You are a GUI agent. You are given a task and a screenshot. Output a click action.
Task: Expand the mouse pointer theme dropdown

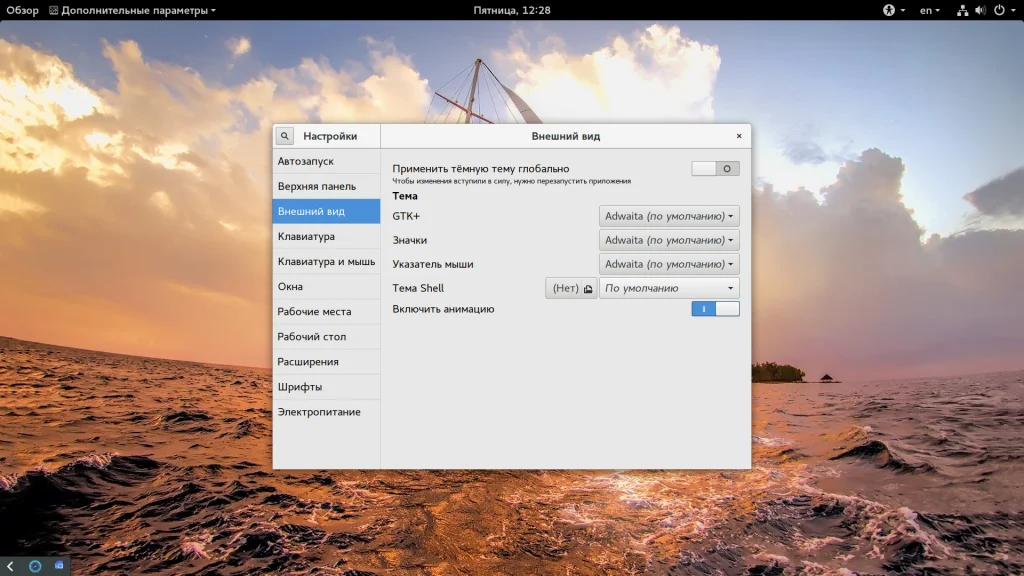tap(669, 264)
